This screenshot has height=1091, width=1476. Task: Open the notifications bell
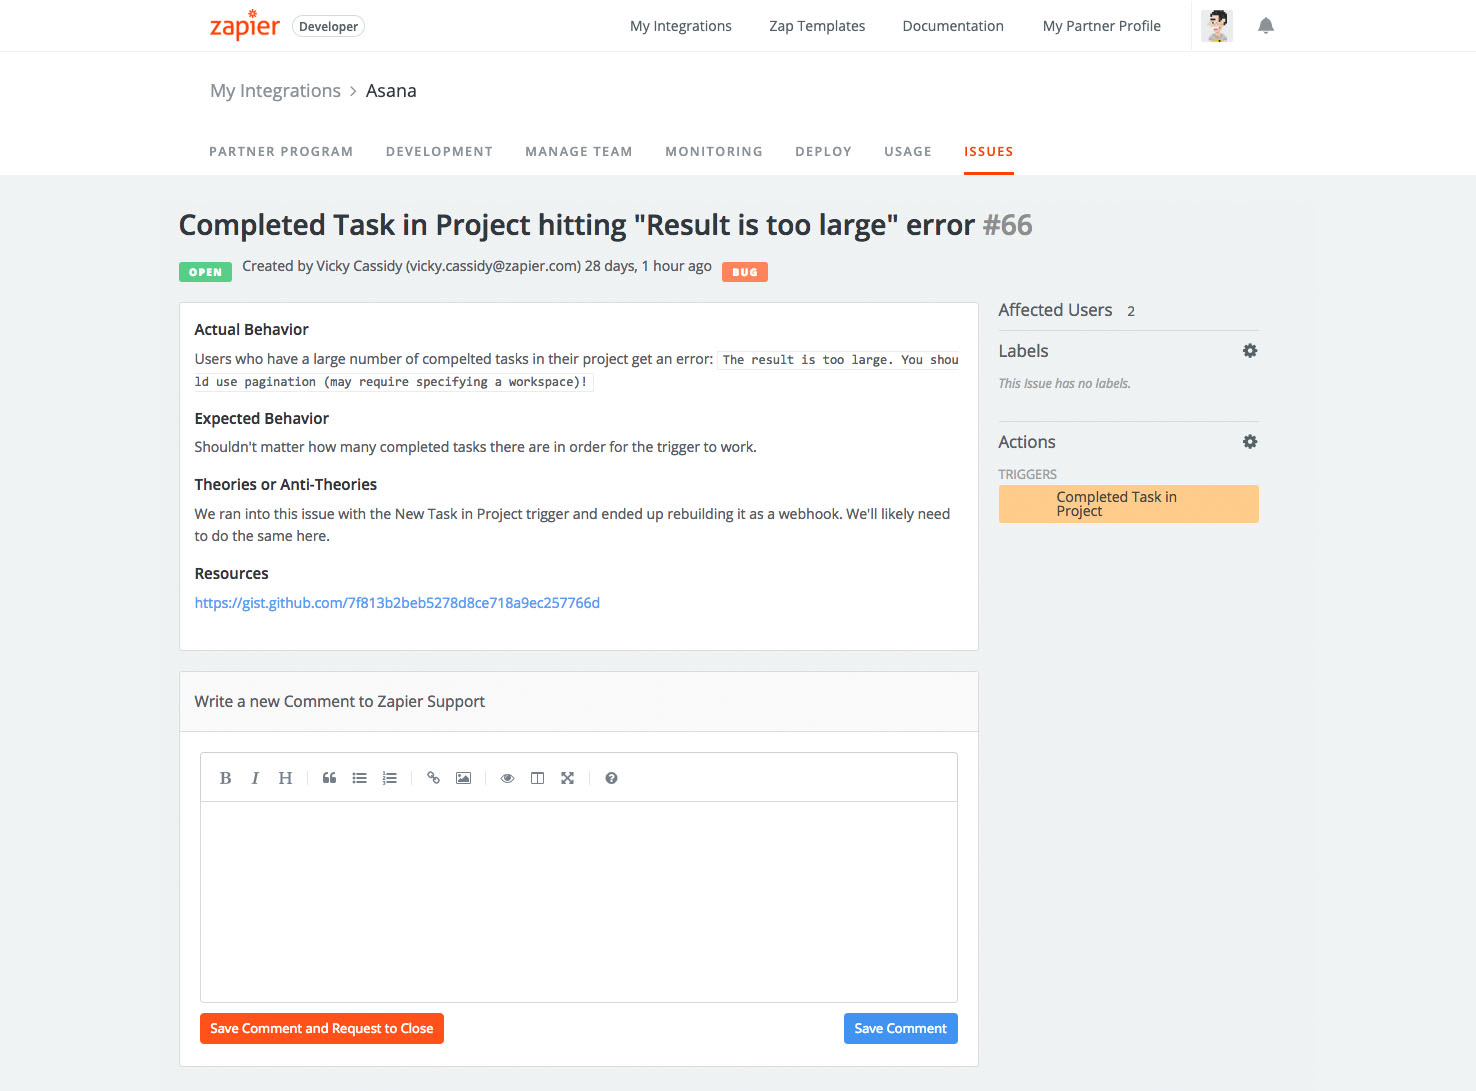click(x=1265, y=26)
